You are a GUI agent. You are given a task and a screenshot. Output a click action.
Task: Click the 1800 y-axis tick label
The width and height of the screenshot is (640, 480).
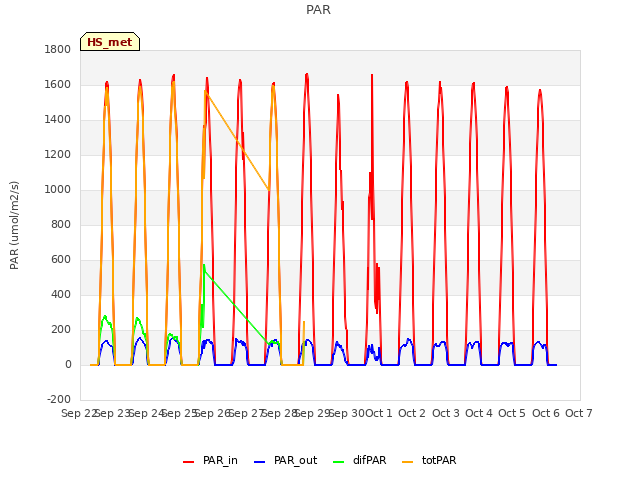pos(58,49)
